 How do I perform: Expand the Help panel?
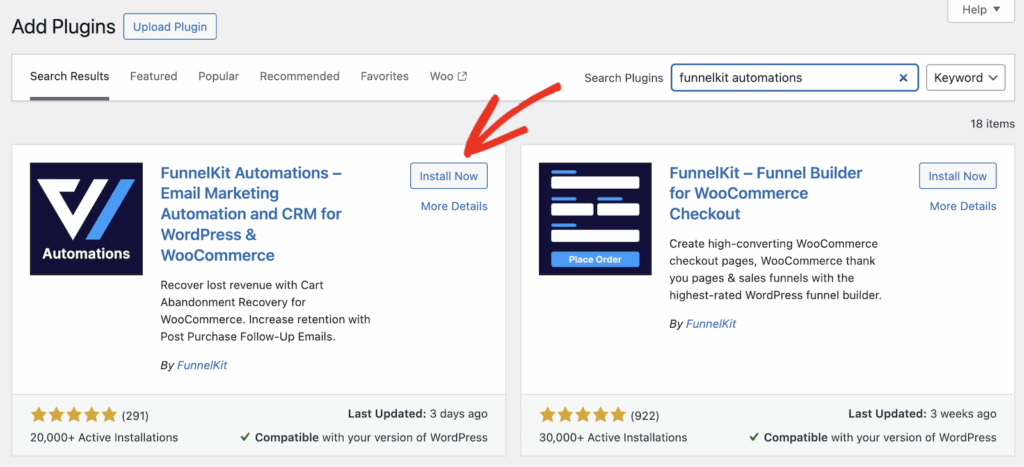[981, 10]
